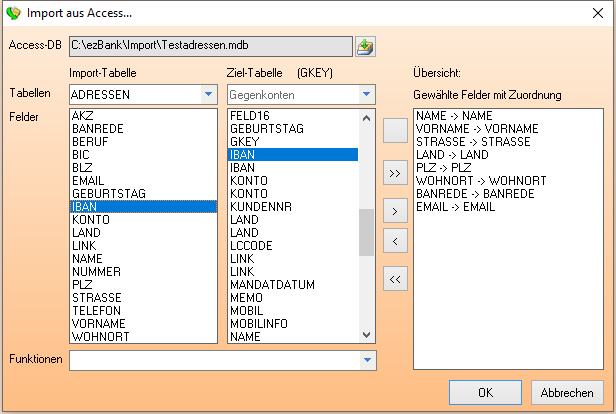Select GEBURTSTAG in the import fields list
Screen dimensions: 616x414
click(x=143, y=194)
